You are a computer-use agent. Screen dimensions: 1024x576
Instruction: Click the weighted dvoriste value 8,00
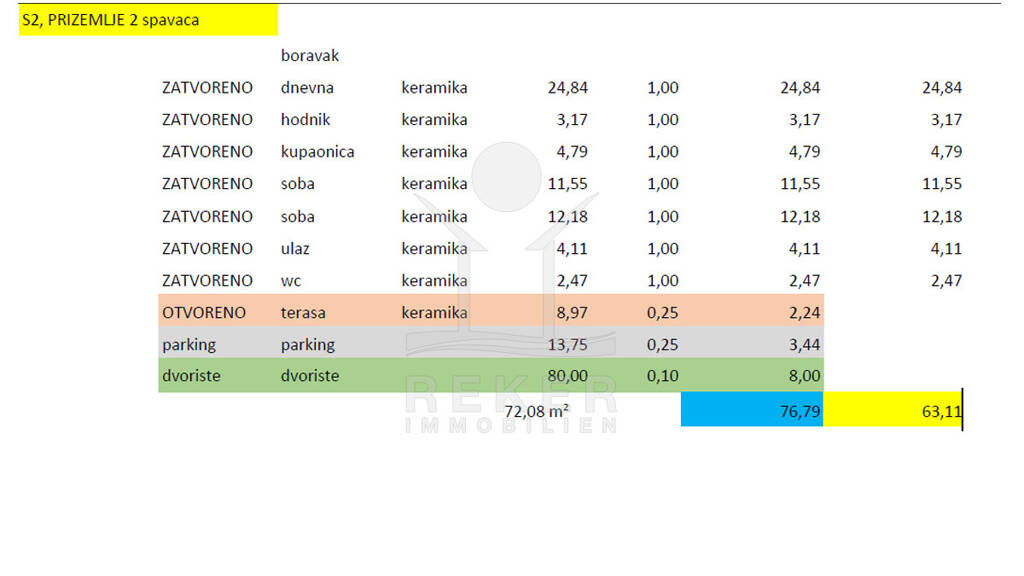coord(803,376)
